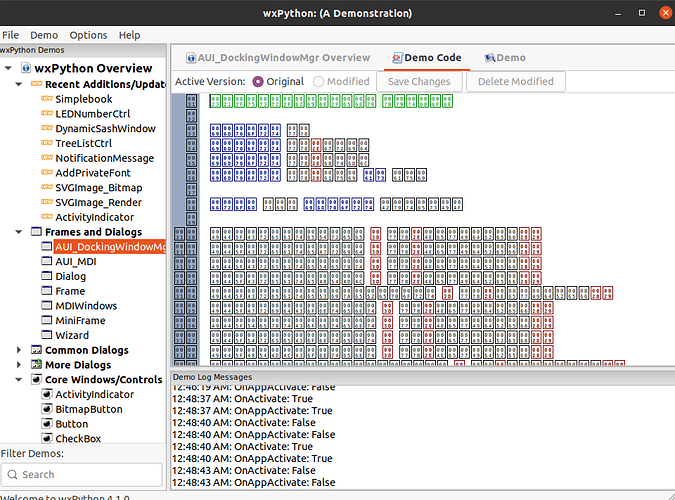Click the icon beside SVGImage_Render
Screen dimensions: 675x500
(47, 202)
